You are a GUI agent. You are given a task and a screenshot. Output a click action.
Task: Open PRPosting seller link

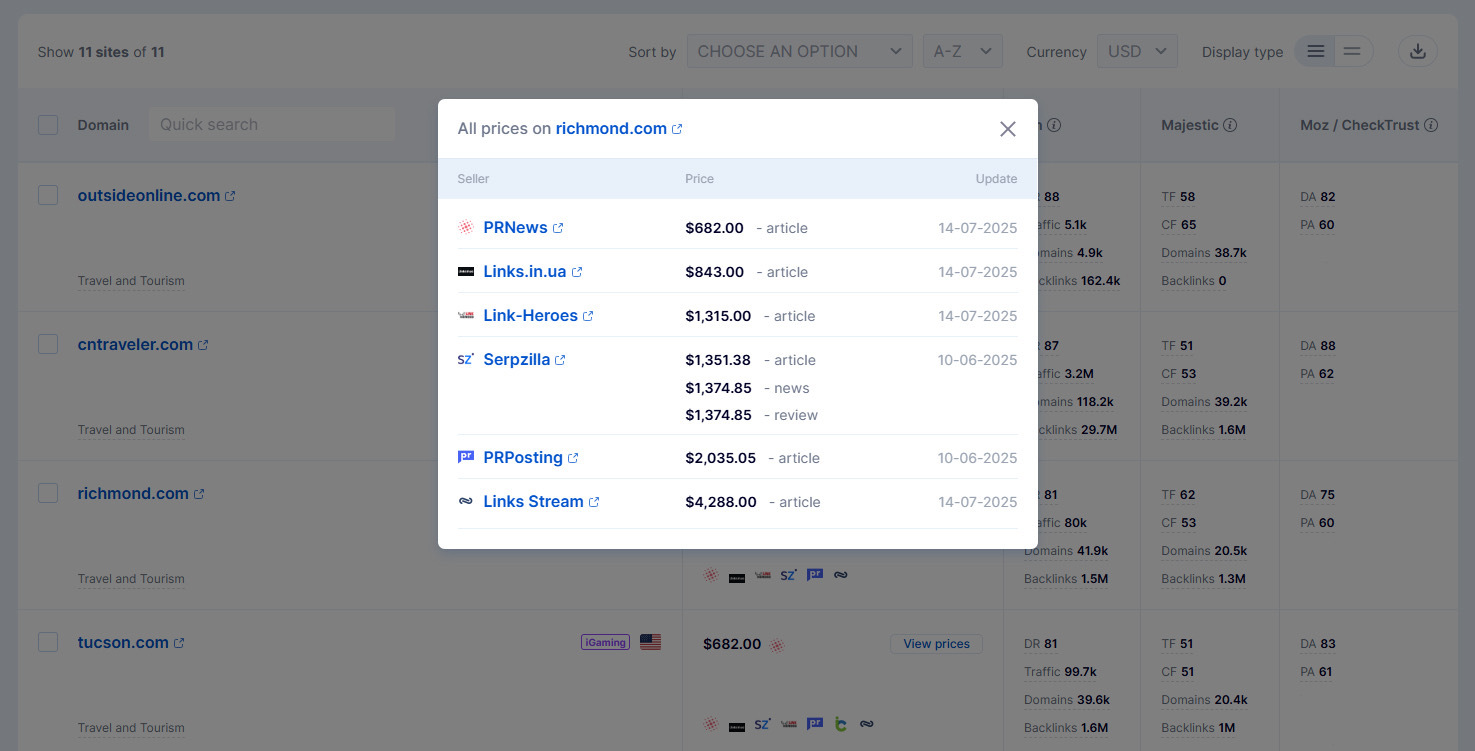tap(523, 458)
